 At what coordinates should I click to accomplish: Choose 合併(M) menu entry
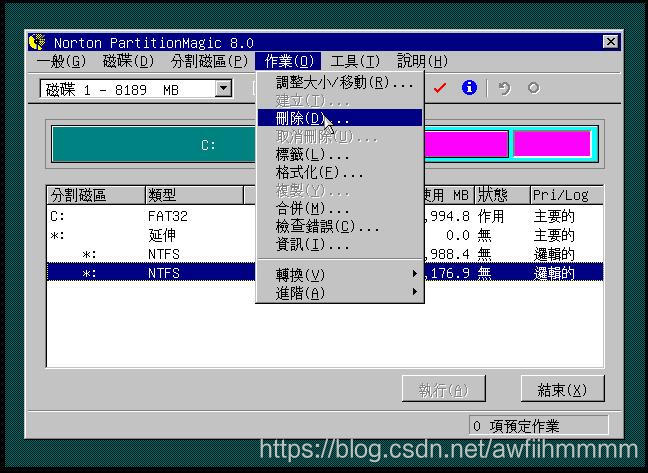pos(340,208)
